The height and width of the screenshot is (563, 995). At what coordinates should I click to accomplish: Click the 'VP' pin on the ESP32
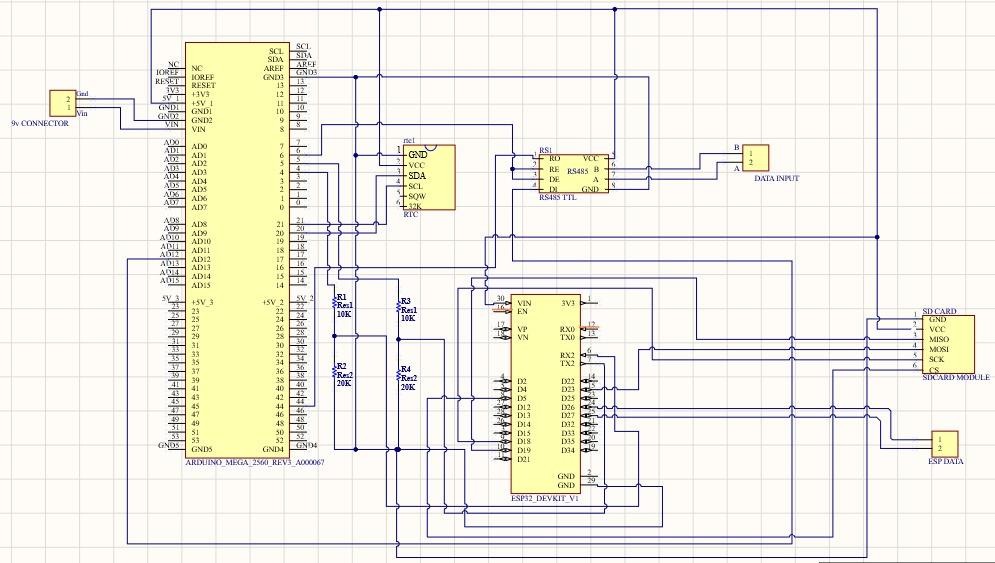pyautogui.click(x=522, y=329)
